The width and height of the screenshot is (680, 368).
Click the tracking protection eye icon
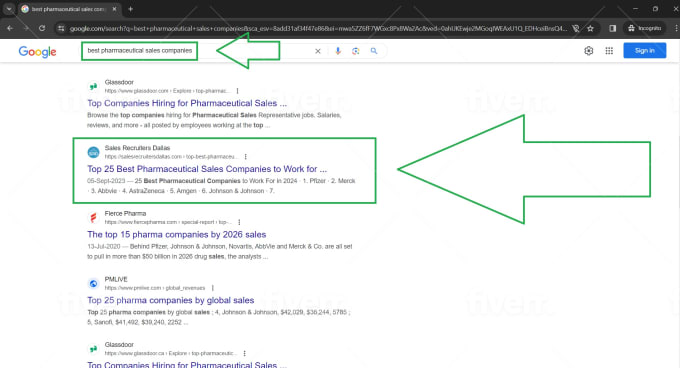[x=575, y=28]
